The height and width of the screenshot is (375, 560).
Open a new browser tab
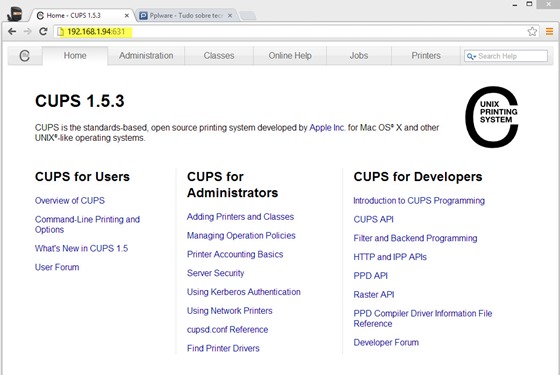[x=248, y=15]
